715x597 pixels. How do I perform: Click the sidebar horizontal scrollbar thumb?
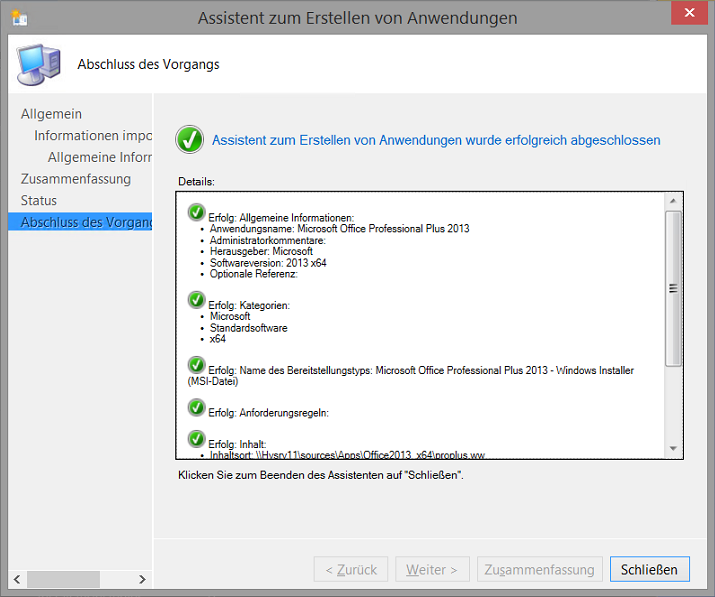[x=63, y=579]
